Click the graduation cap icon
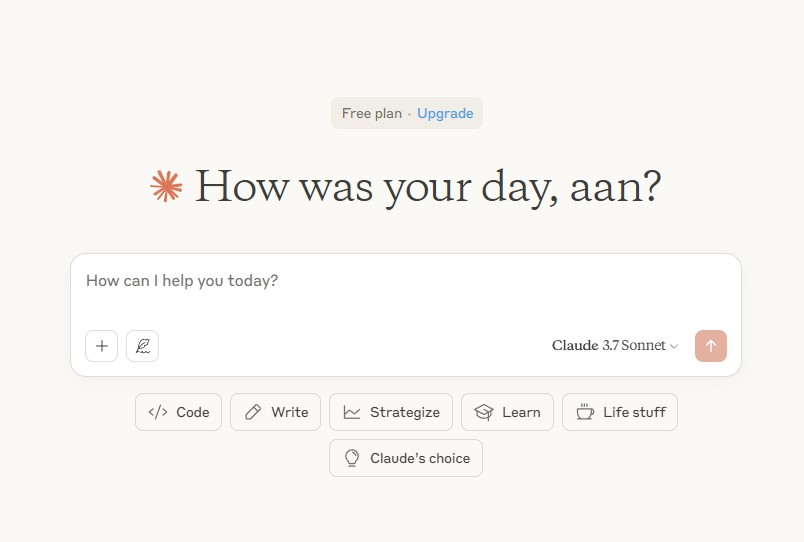 (484, 412)
